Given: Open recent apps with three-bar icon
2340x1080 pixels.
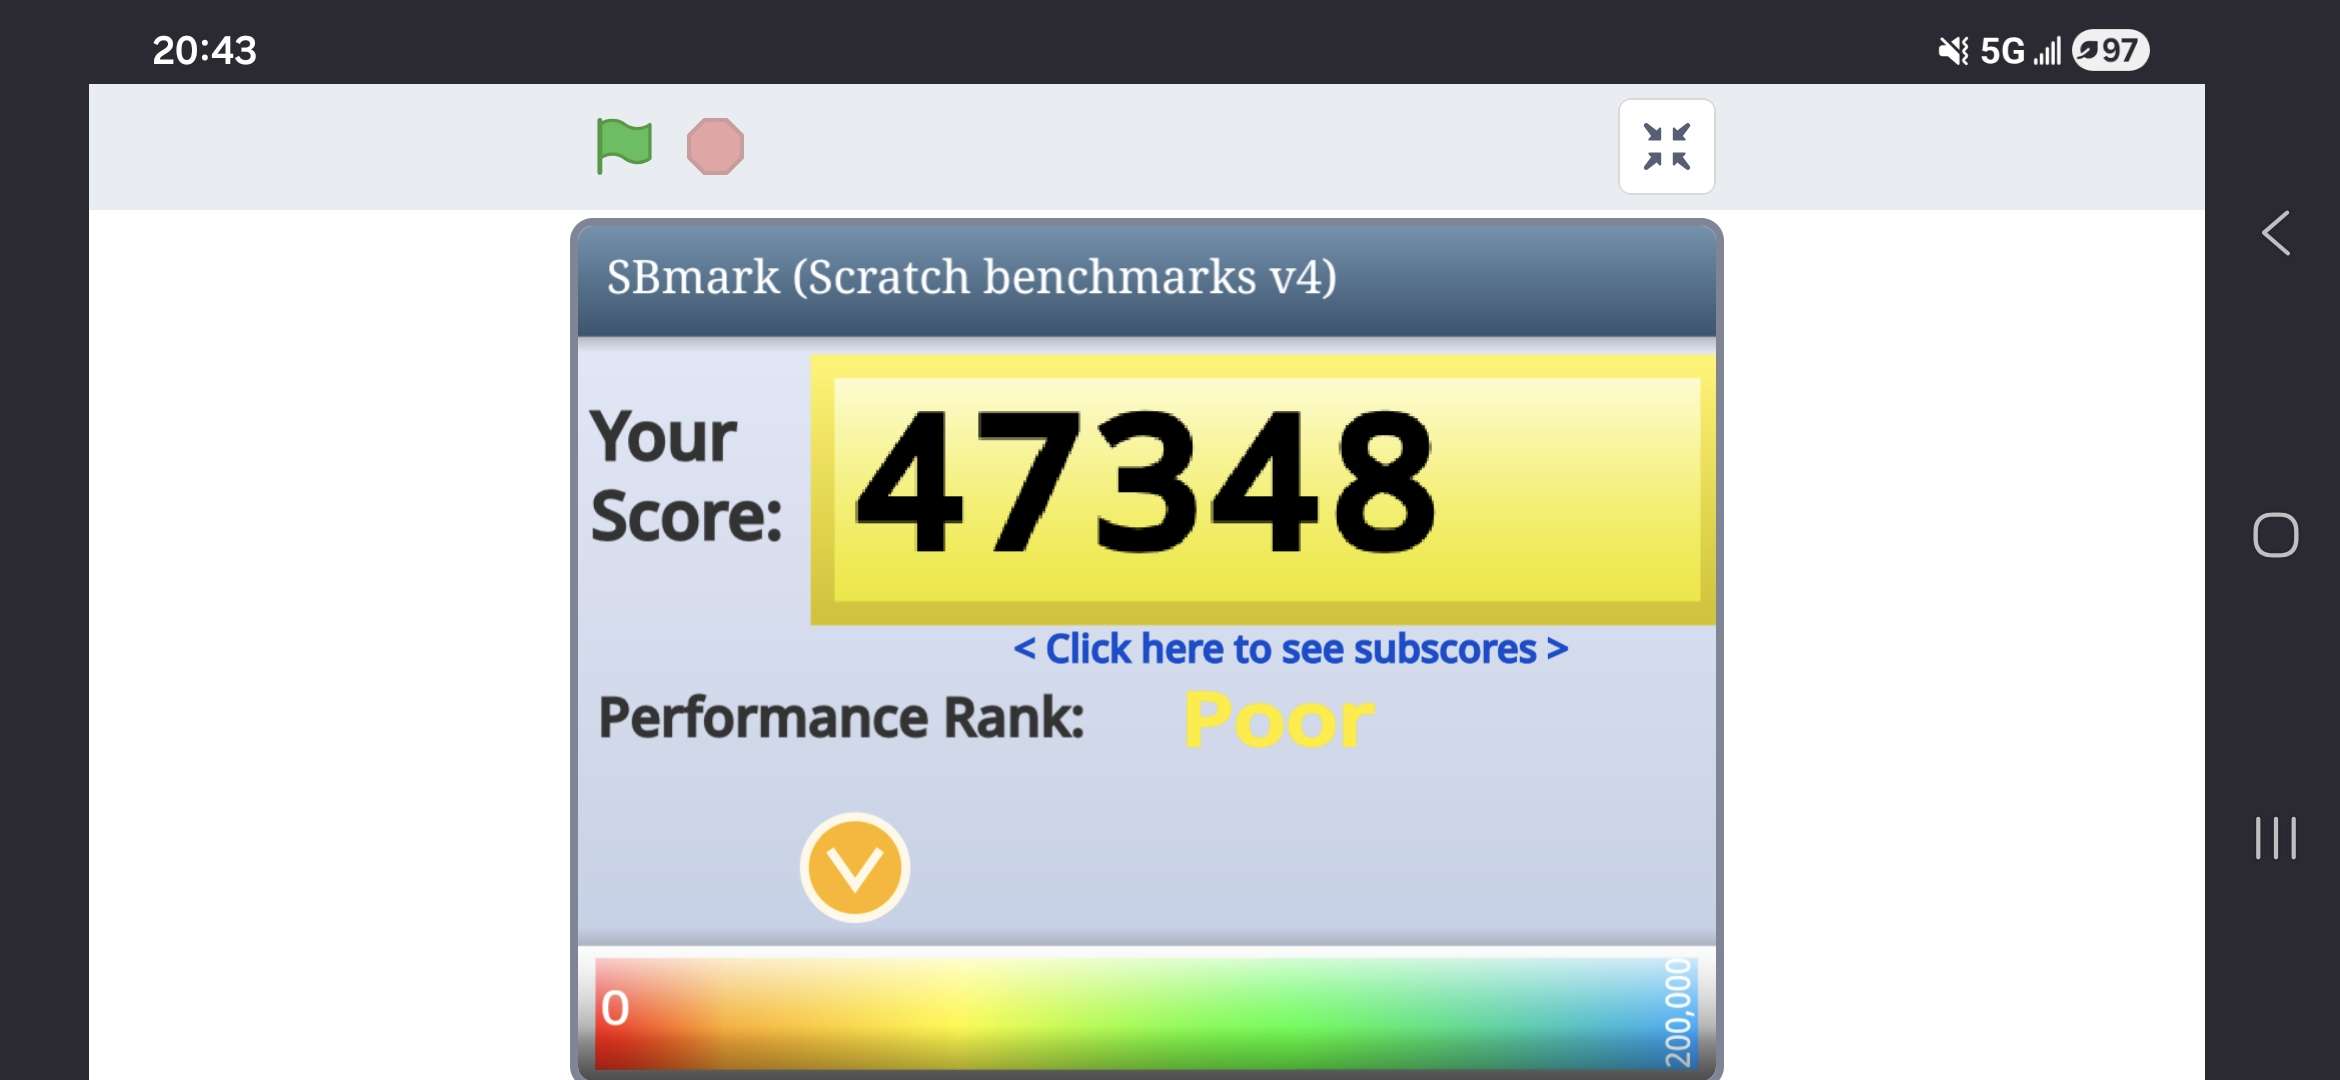Looking at the screenshot, I should [2275, 838].
